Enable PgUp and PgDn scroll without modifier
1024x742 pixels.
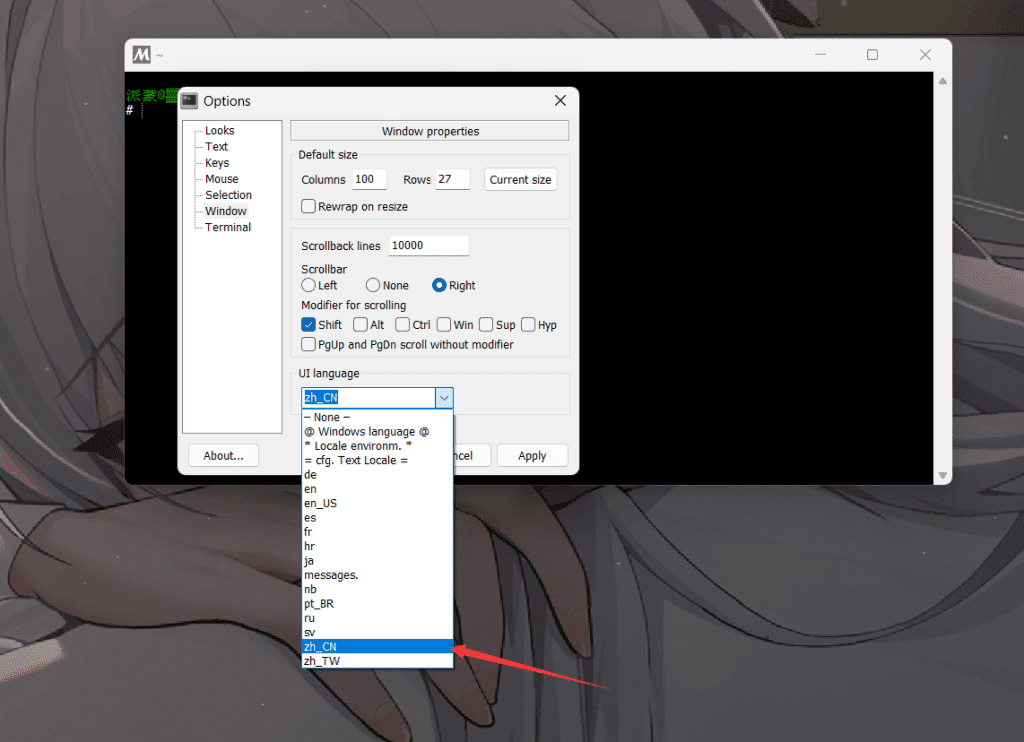click(x=308, y=344)
